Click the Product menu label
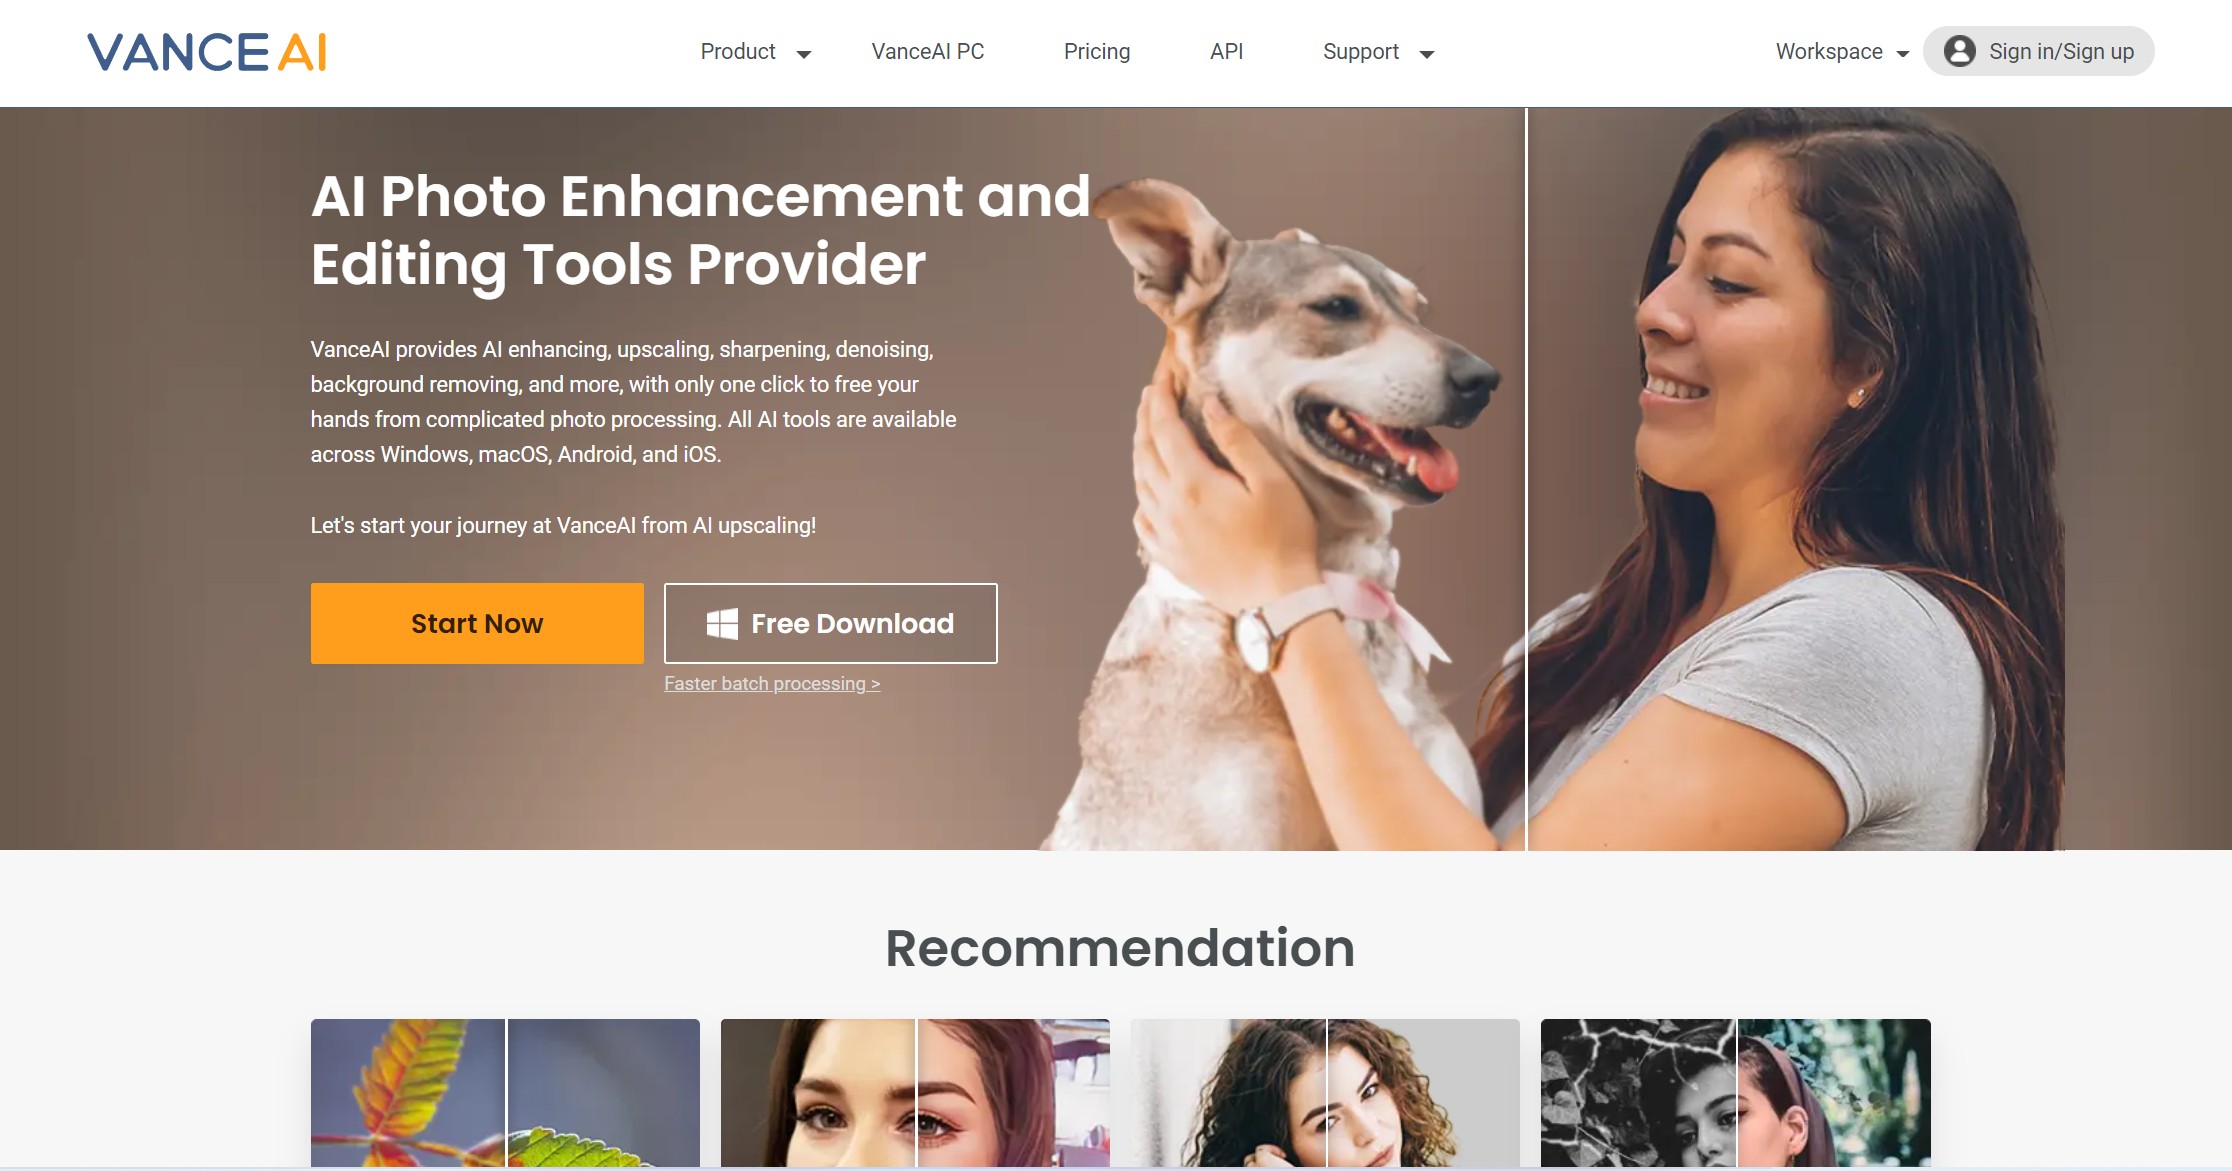This screenshot has width=2232, height=1171. coord(738,51)
